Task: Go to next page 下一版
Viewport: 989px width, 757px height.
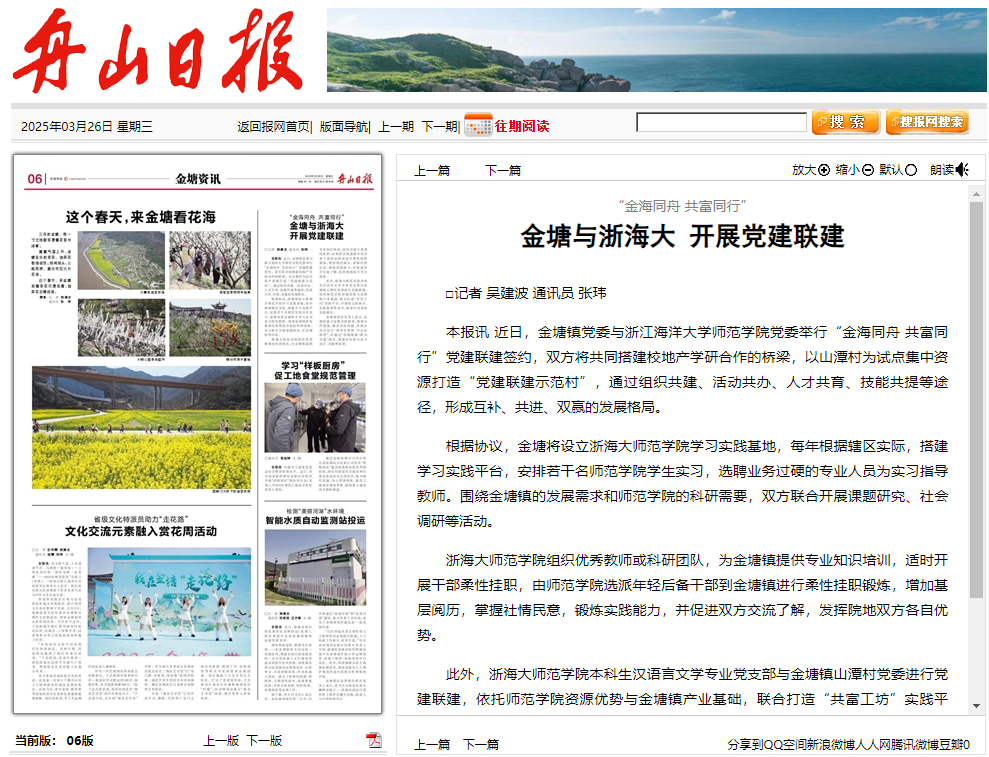Action: 264,740
